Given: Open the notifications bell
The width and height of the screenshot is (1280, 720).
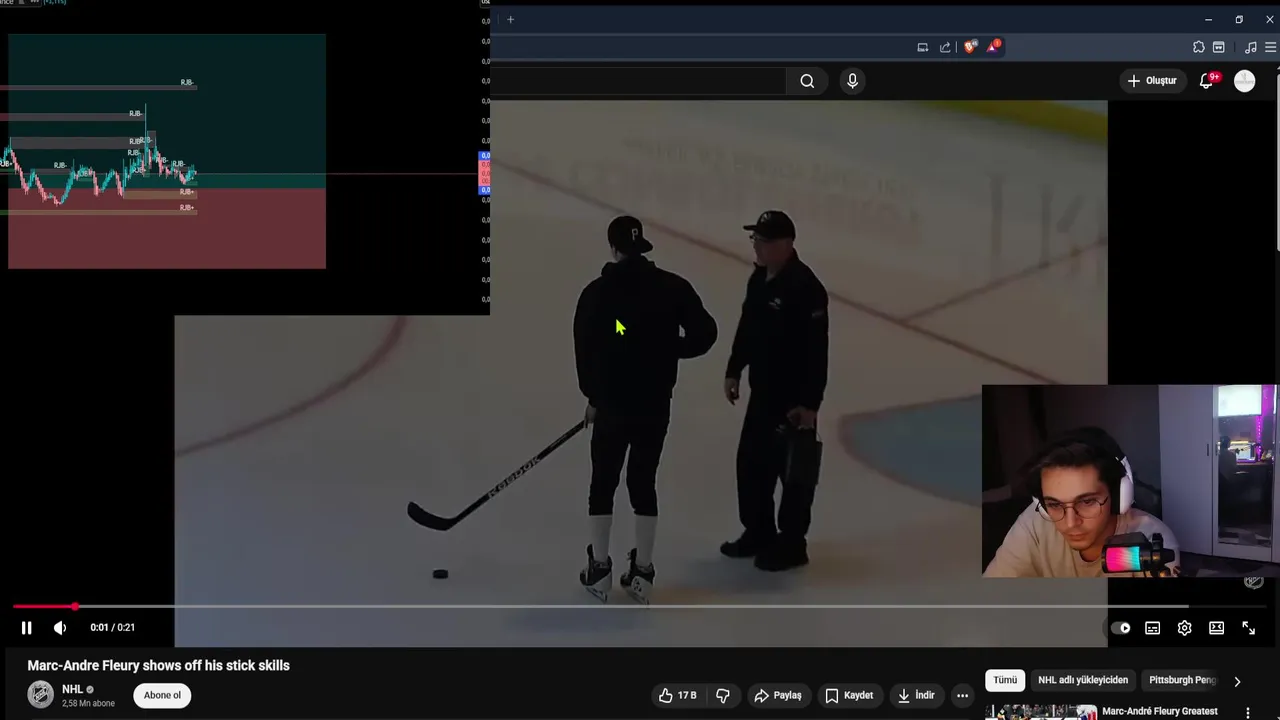Looking at the screenshot, I should (1207, 81).
